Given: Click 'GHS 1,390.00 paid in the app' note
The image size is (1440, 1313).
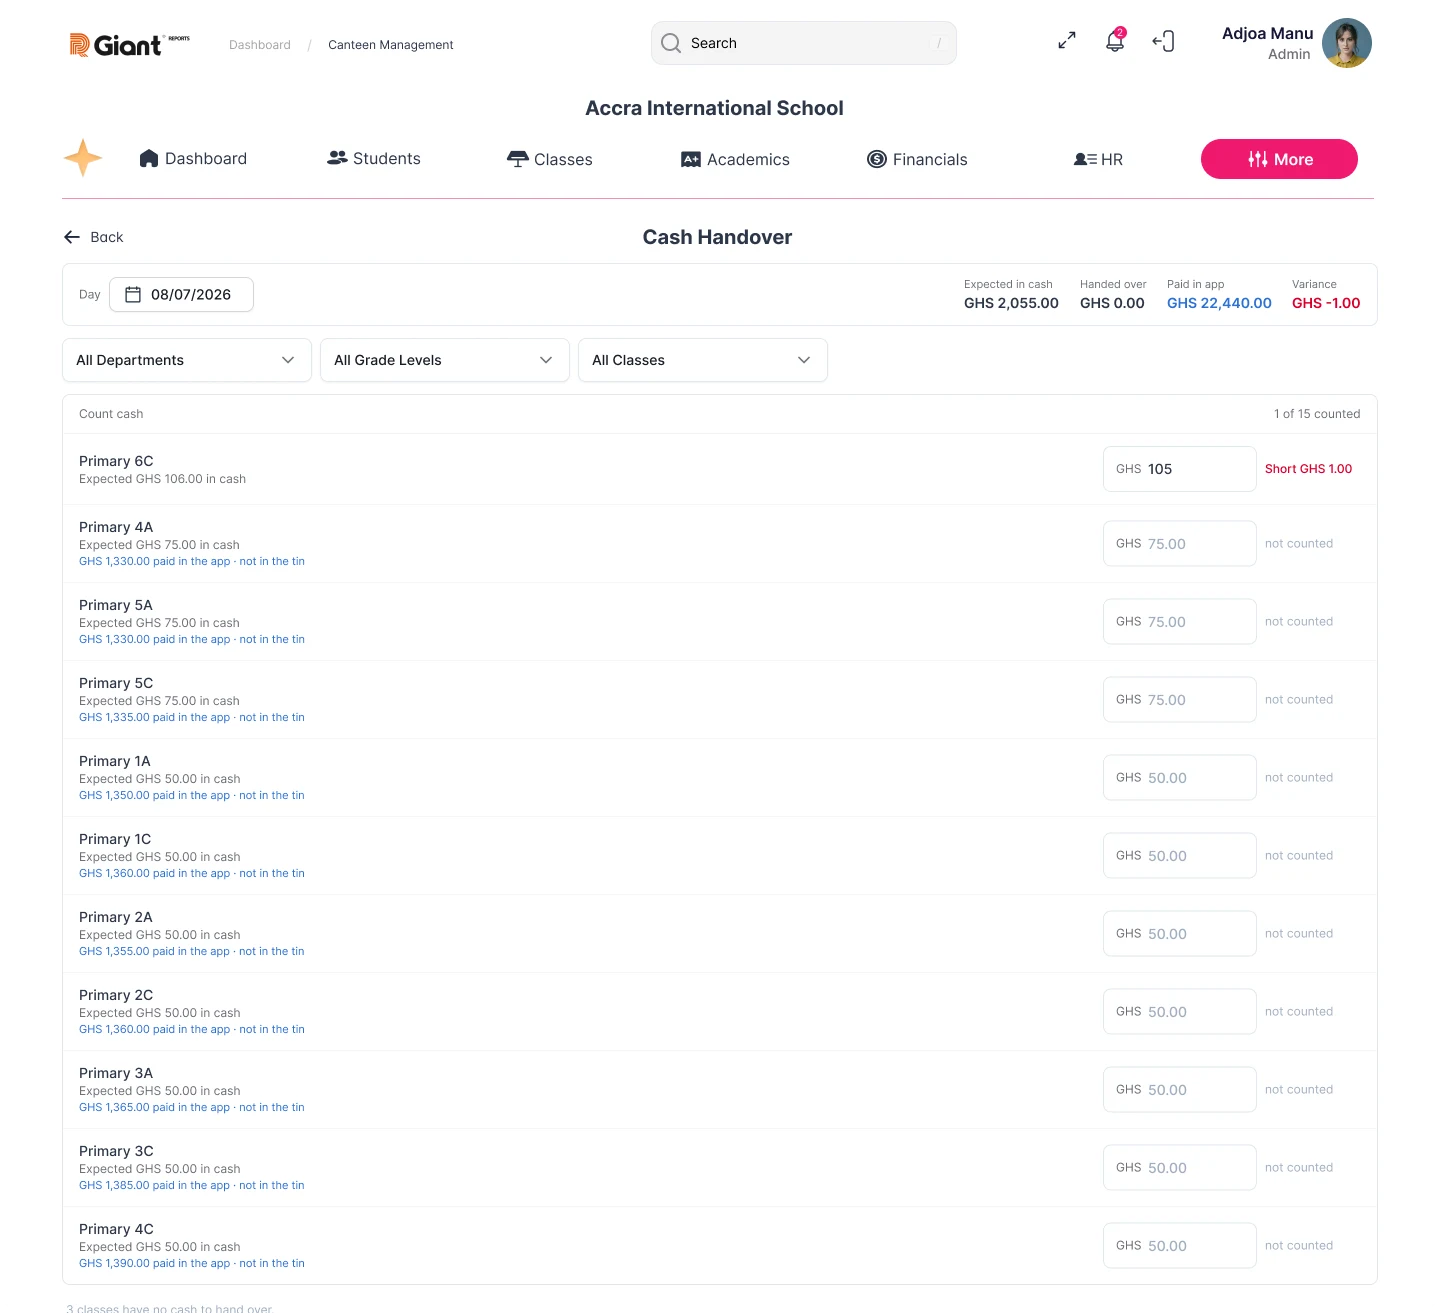Looking at the screenshot, I should [x=155, y=1264].
